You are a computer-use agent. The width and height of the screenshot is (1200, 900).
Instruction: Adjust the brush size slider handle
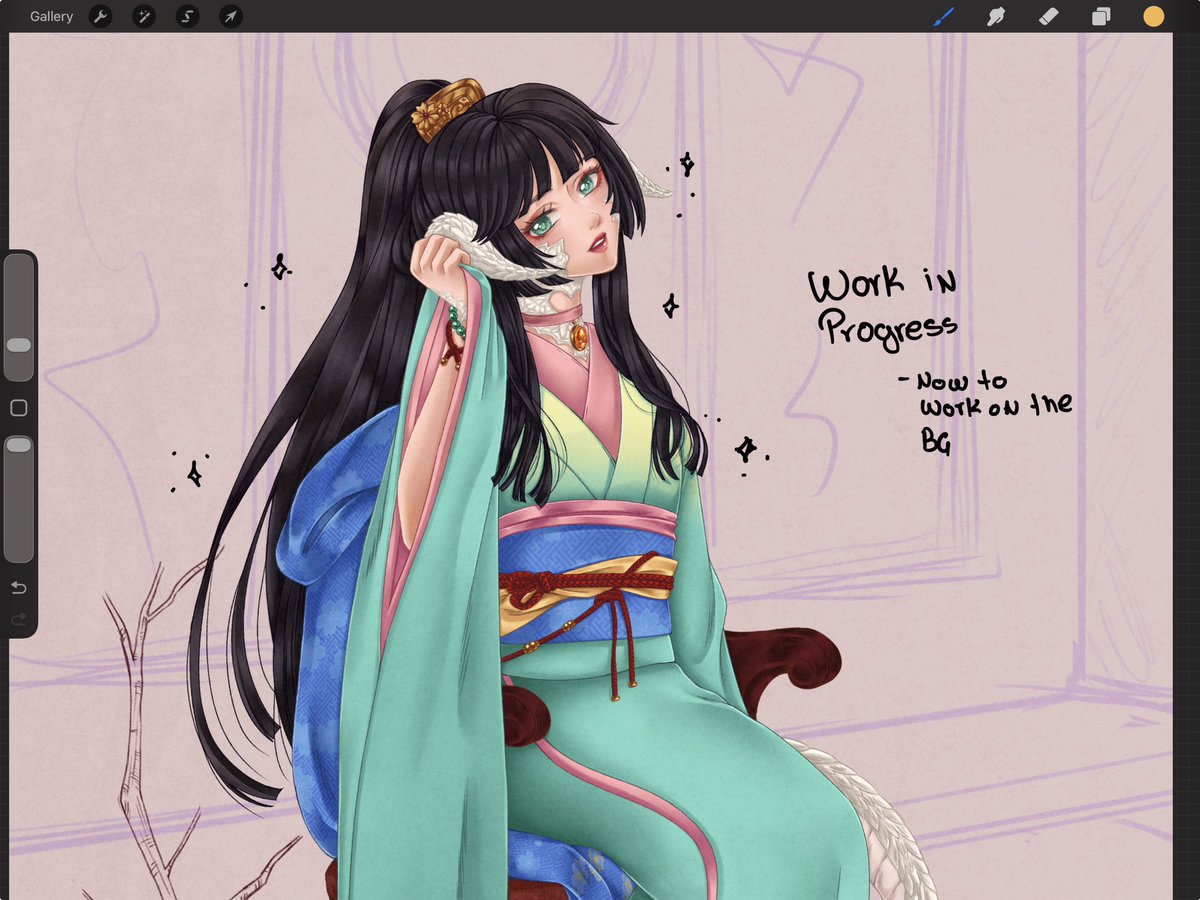(x=19, y=345)
